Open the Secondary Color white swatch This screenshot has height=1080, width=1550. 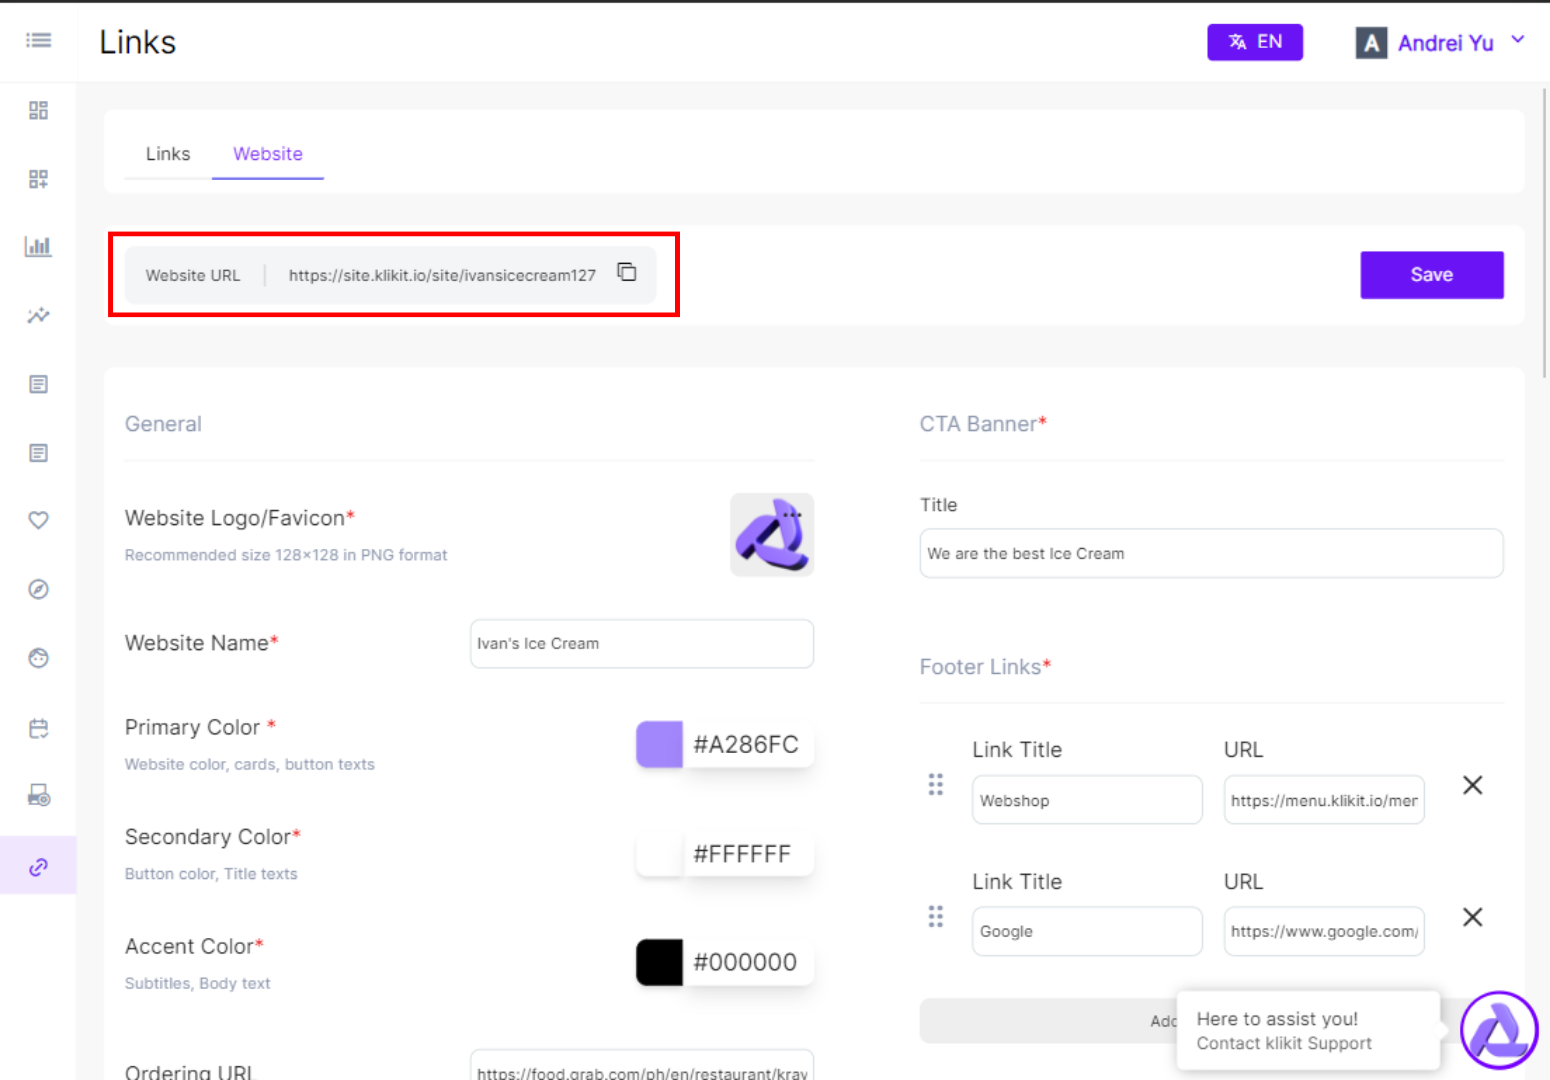tap(659, 854)
